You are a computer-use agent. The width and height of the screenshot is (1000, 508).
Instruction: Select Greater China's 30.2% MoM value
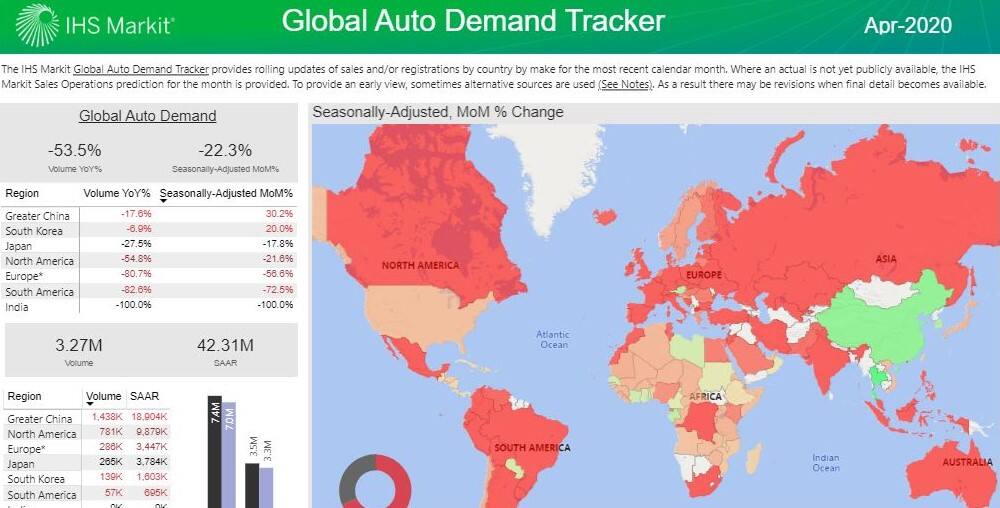(x=279, y=214)
